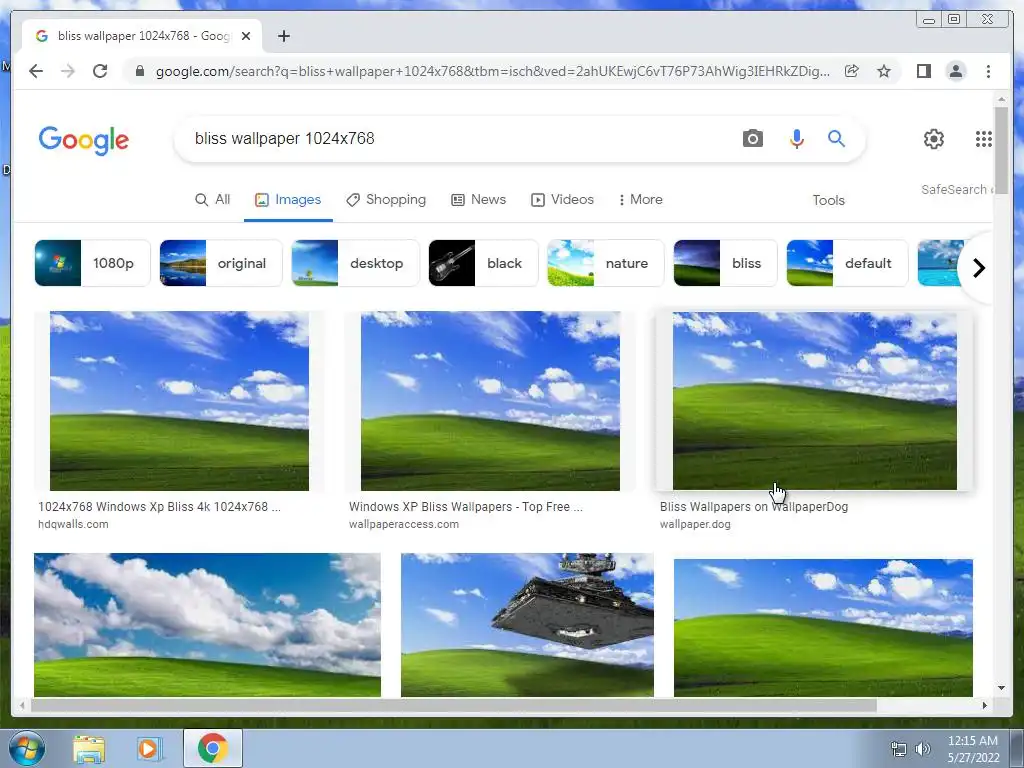1024x768 pixels.
Task: Open the Bliss image with the Star Destroyer
Action: pyautogui.click(x=527, y=625)
